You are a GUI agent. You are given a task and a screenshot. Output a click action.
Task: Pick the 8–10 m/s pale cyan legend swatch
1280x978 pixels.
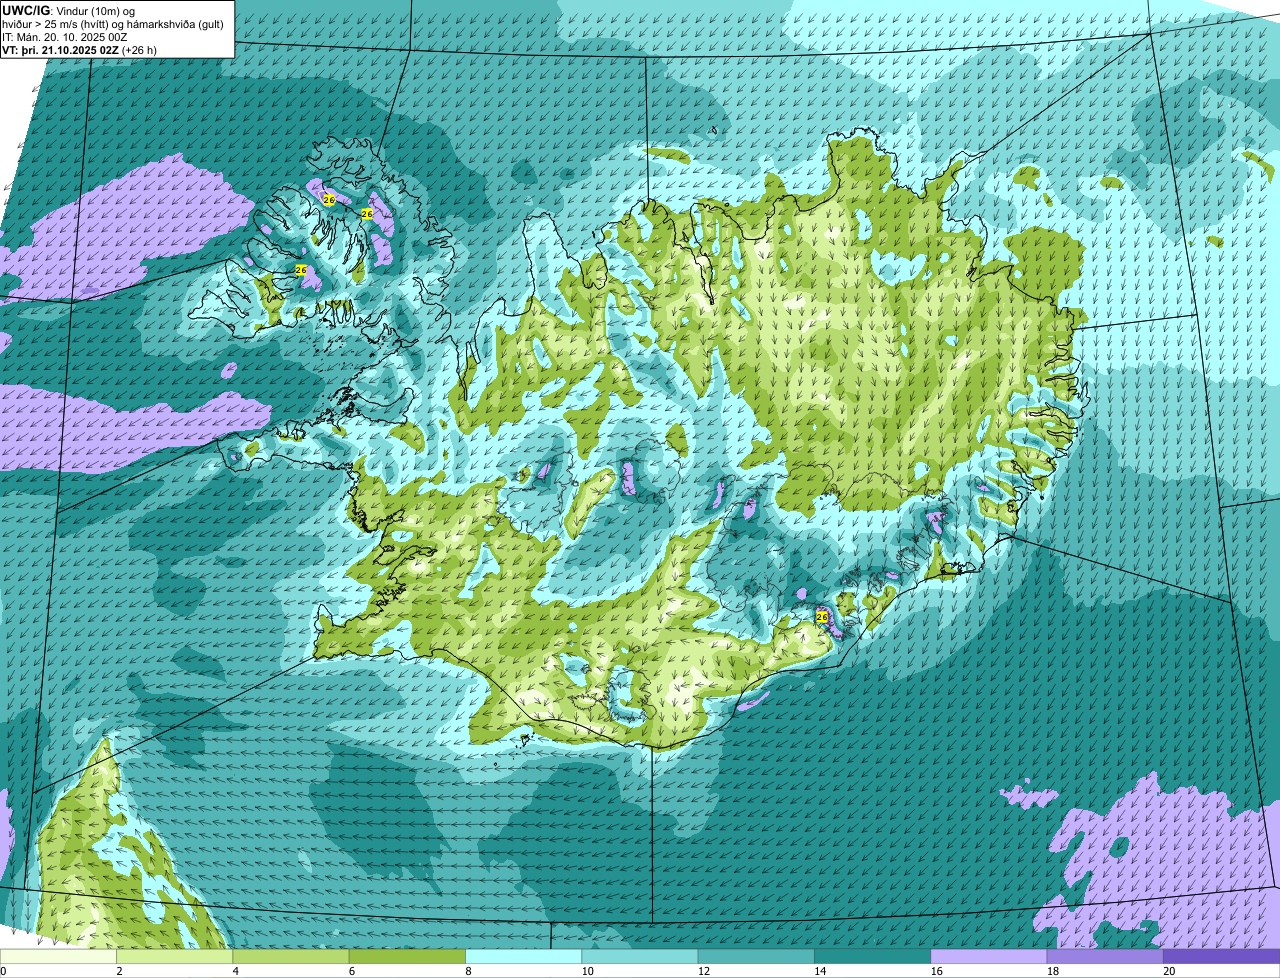pyautogui.click(x=524, y=957)
